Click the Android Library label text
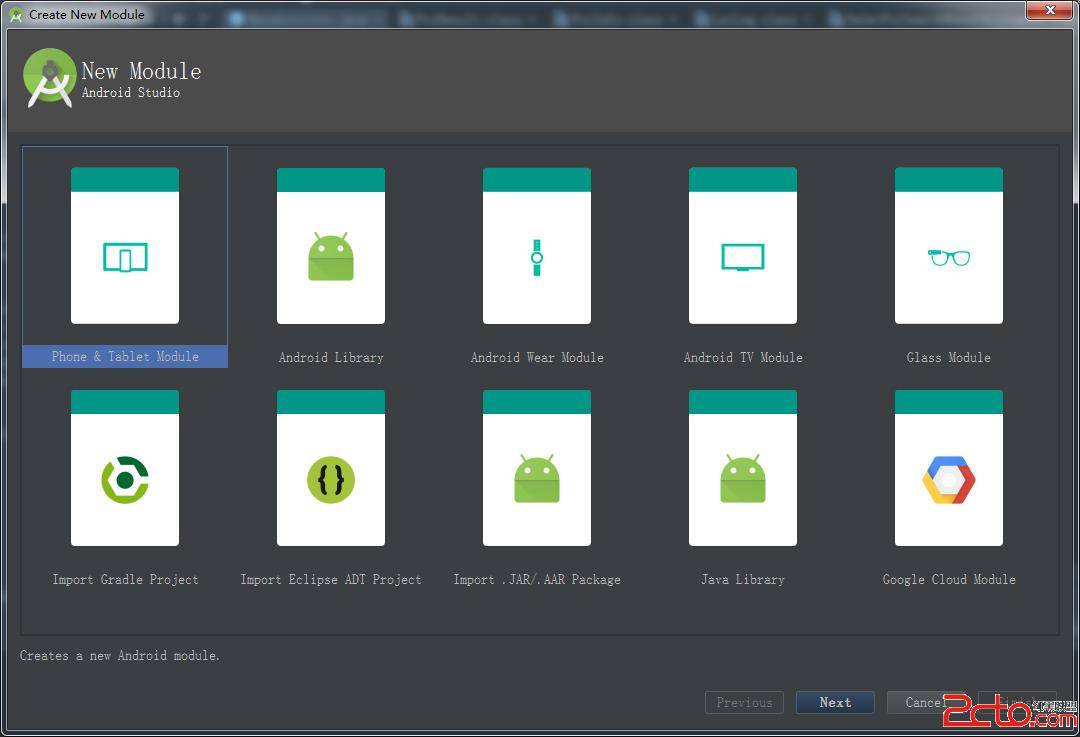 coord(331,357)
